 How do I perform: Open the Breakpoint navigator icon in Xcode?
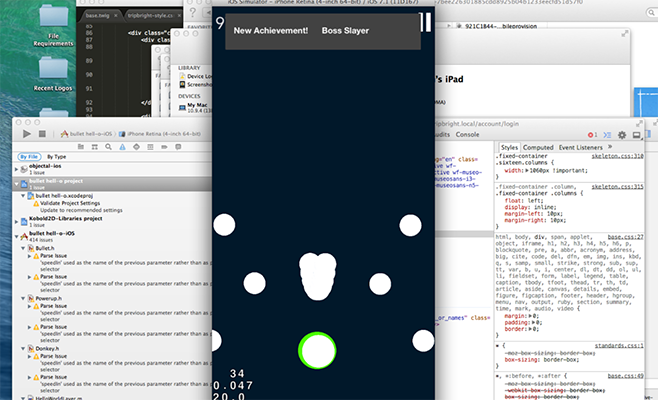click(164, 147)
